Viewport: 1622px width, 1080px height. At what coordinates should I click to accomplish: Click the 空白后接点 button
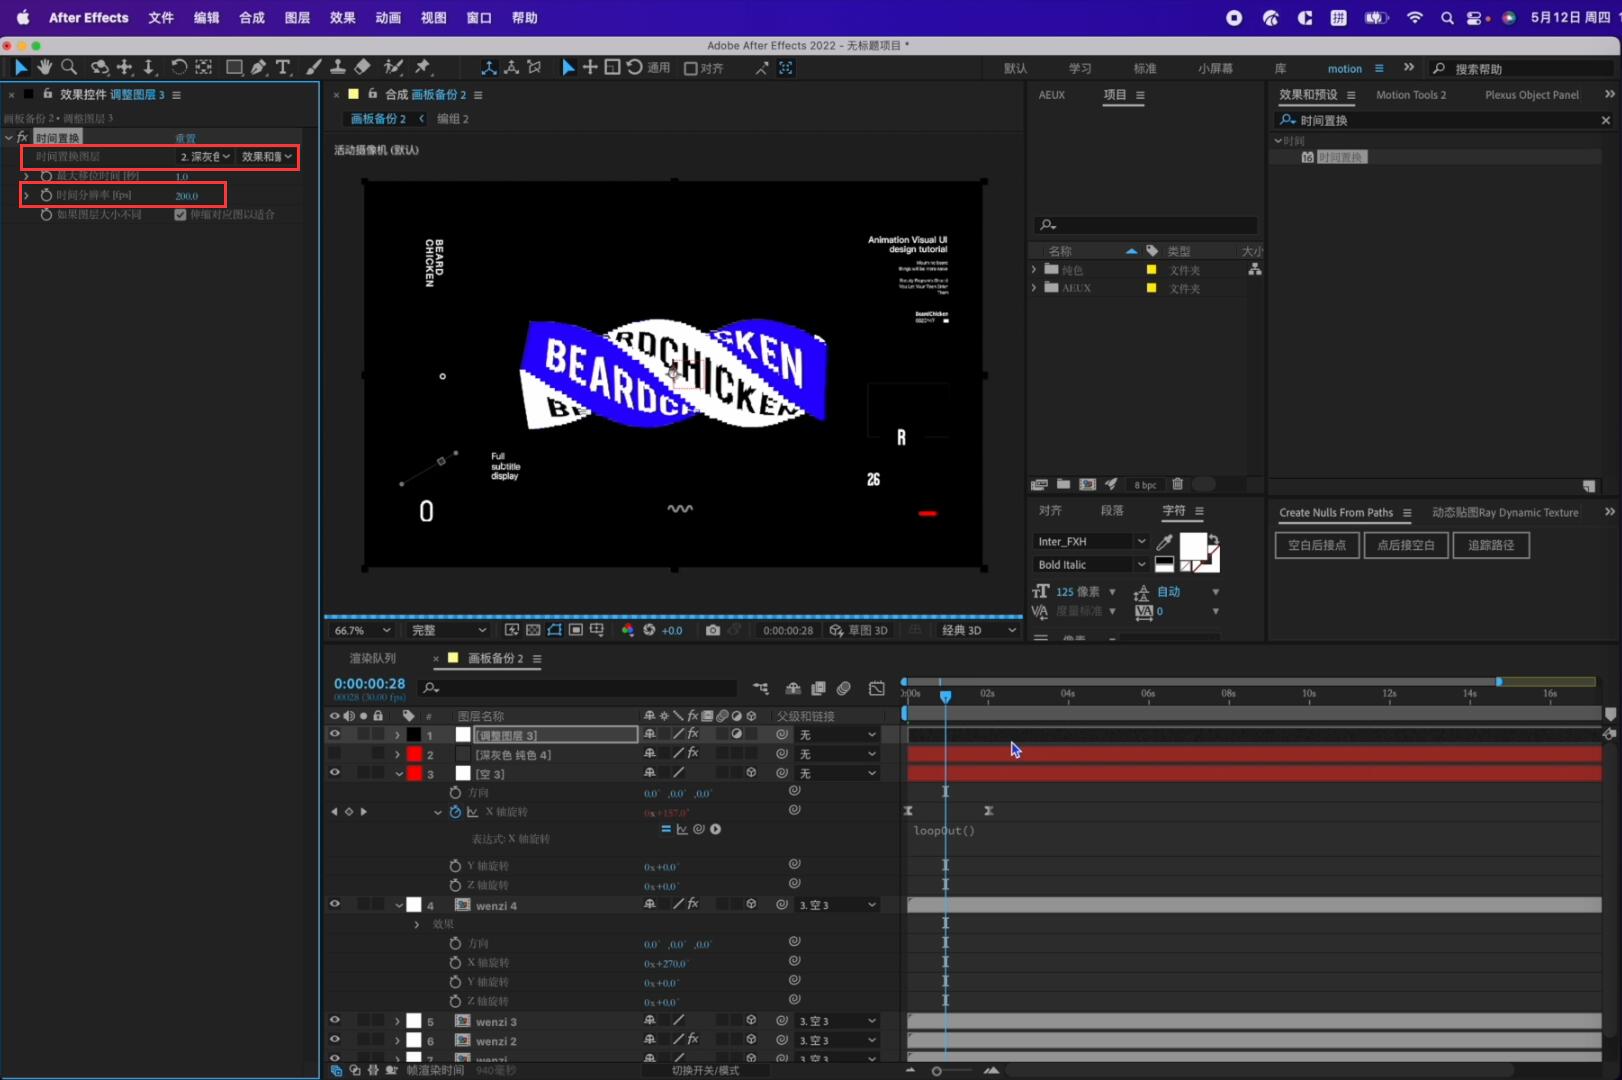coord(1317,545)
